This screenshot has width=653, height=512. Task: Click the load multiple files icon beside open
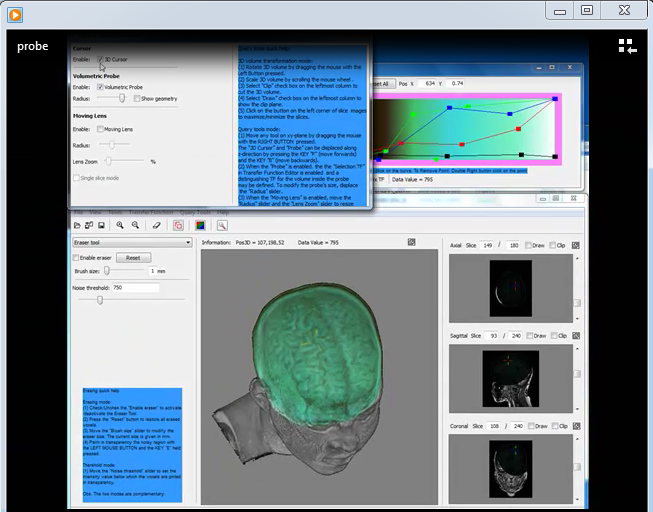[89, 225]
